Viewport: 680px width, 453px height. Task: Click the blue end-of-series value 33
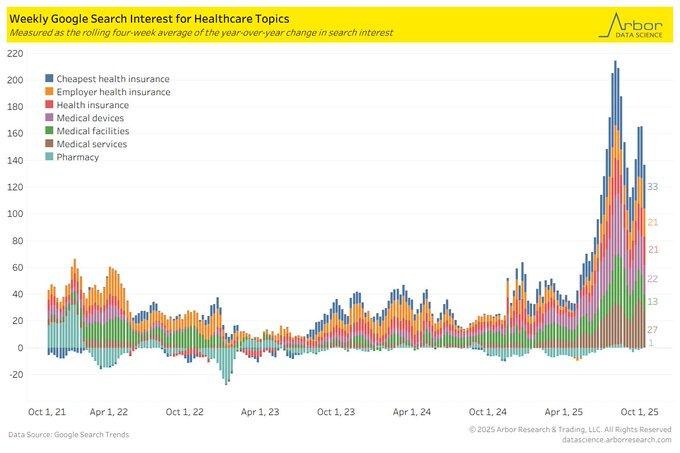tap(652, 187)
